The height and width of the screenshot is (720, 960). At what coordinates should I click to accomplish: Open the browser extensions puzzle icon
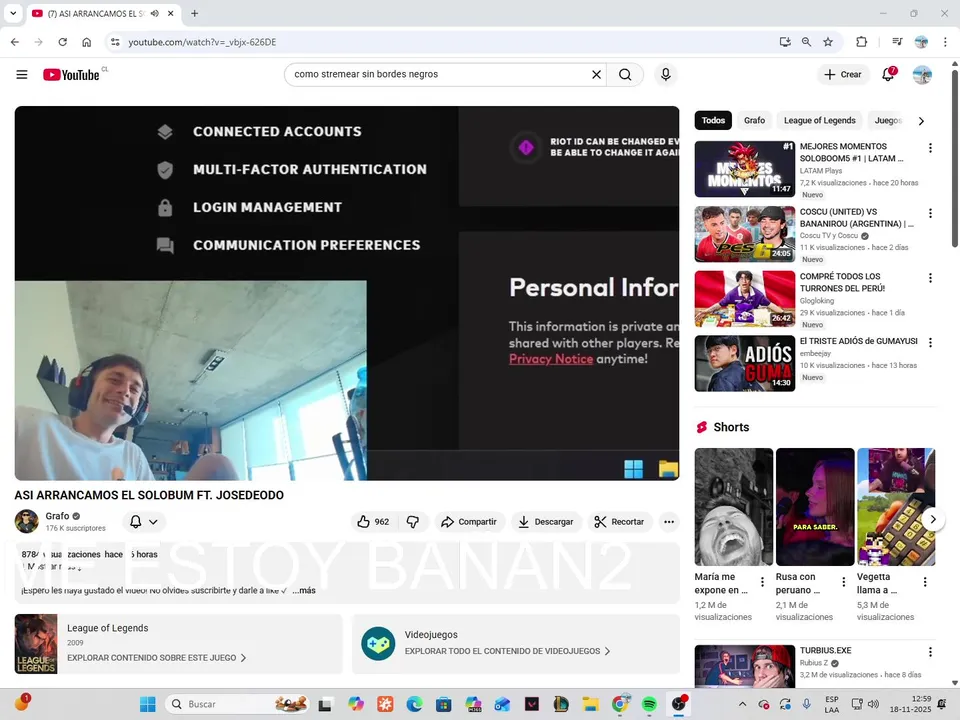(861, 42)
